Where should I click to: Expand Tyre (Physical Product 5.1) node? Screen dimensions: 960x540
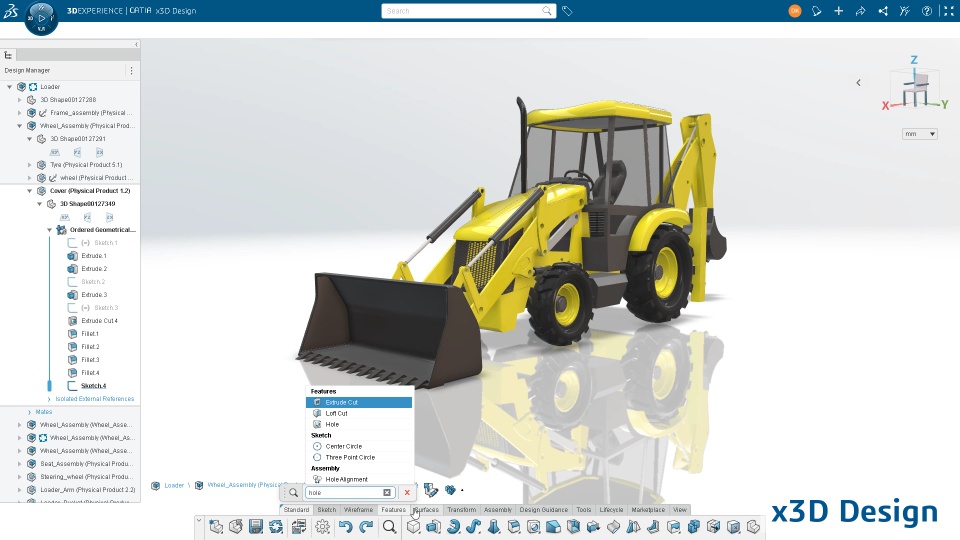pos(29,165)
